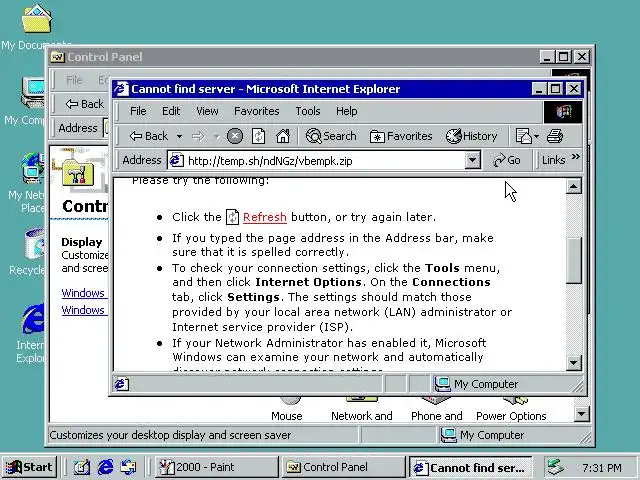Open the first Windows link in Control Panel
This screenshot has height=480, width=640.
83,293
